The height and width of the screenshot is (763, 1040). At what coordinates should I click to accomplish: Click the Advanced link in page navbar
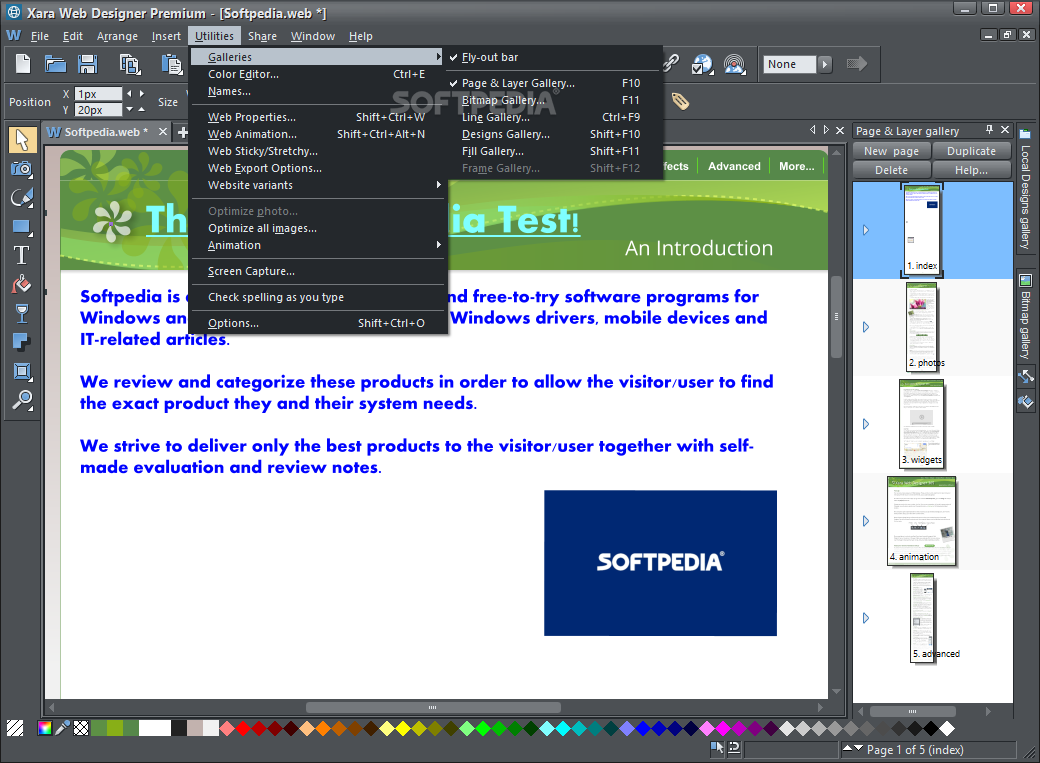pos(734,167)
